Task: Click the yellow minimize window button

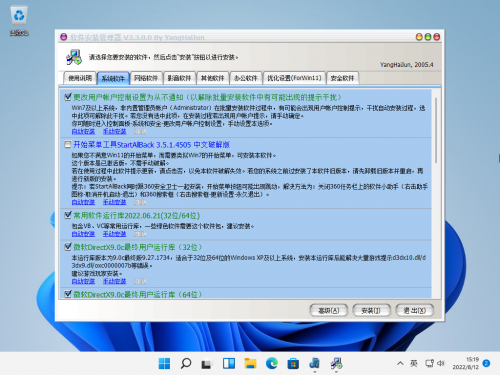Action: [419, 37]
